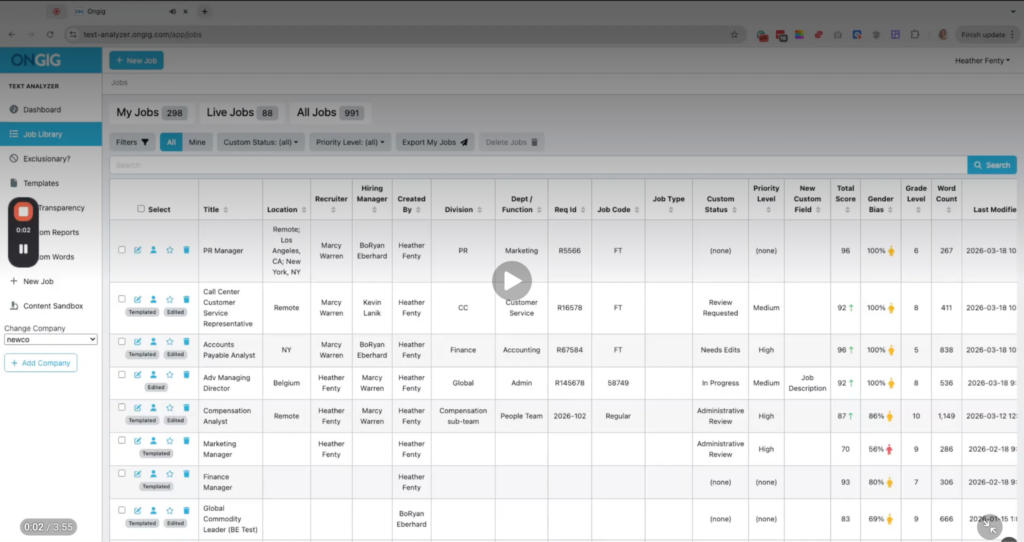The width and height of the screenshot is (1024, 542).
Task: Star the Global Commodity Leader job
Action: [170, 511]
